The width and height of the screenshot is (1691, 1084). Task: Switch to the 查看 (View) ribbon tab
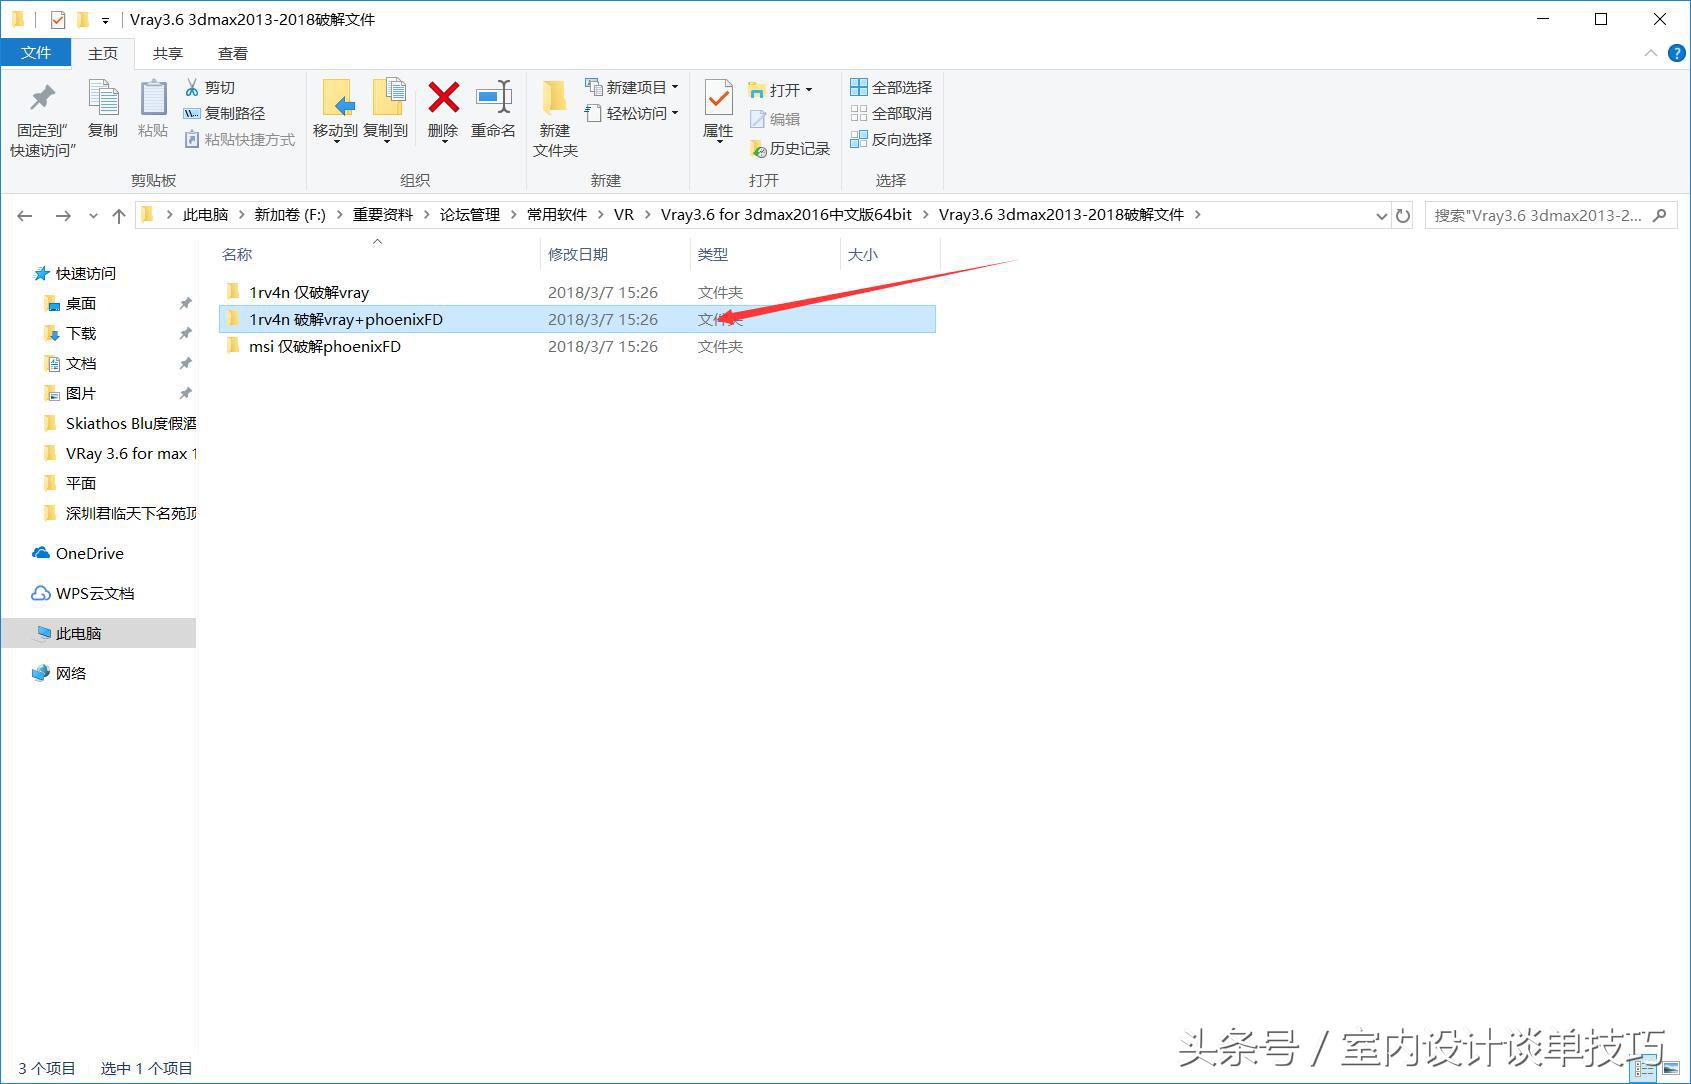(x=231, y=53)
